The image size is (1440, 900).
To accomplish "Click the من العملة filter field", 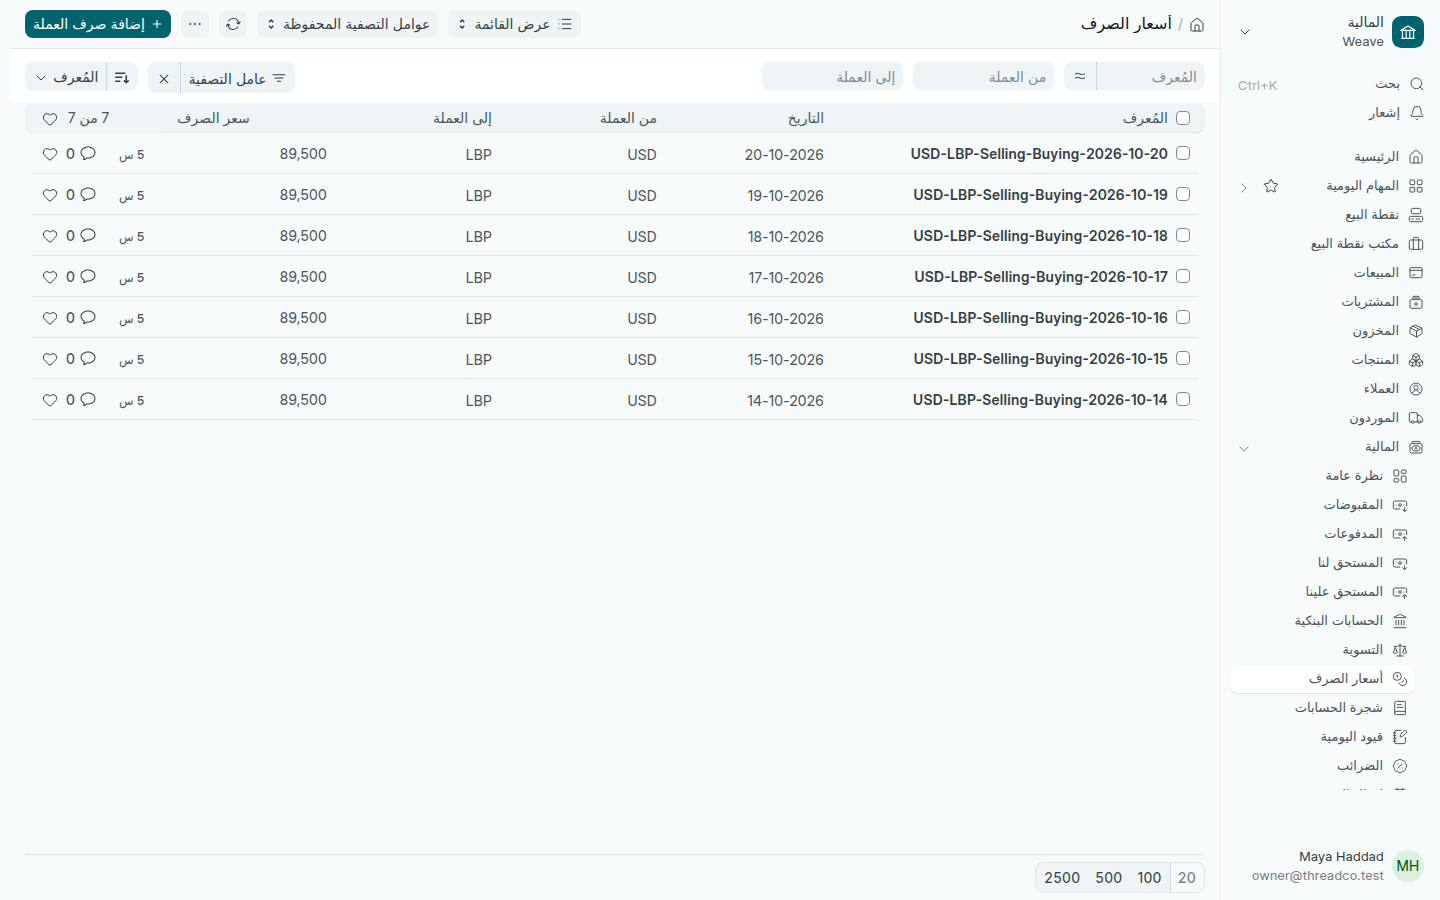I will [983, 77].
